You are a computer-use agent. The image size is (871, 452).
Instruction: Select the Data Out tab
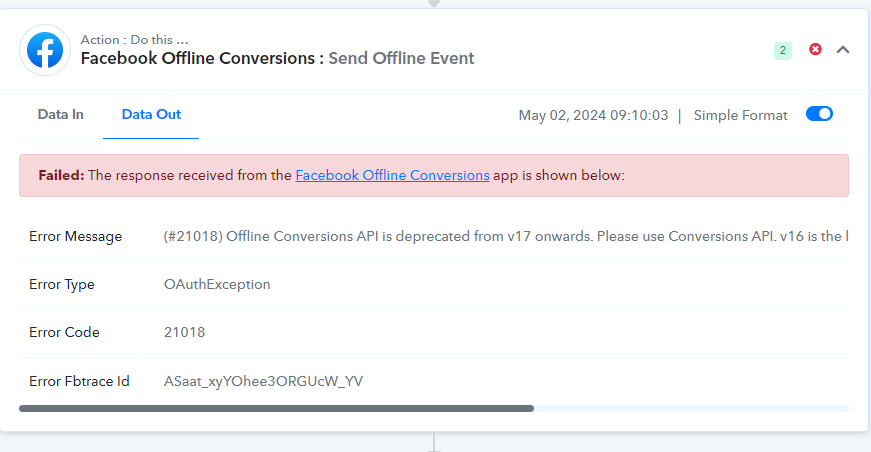(x=151, y=114)
